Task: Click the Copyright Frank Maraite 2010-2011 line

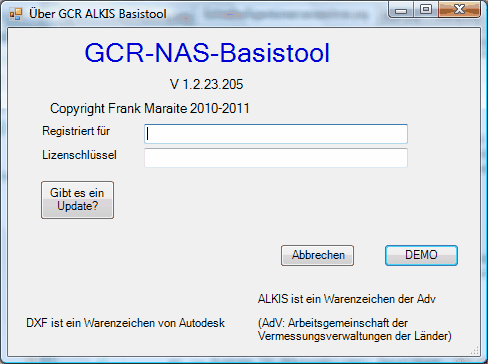Action: pyautogui.click(x=150, y=109)
